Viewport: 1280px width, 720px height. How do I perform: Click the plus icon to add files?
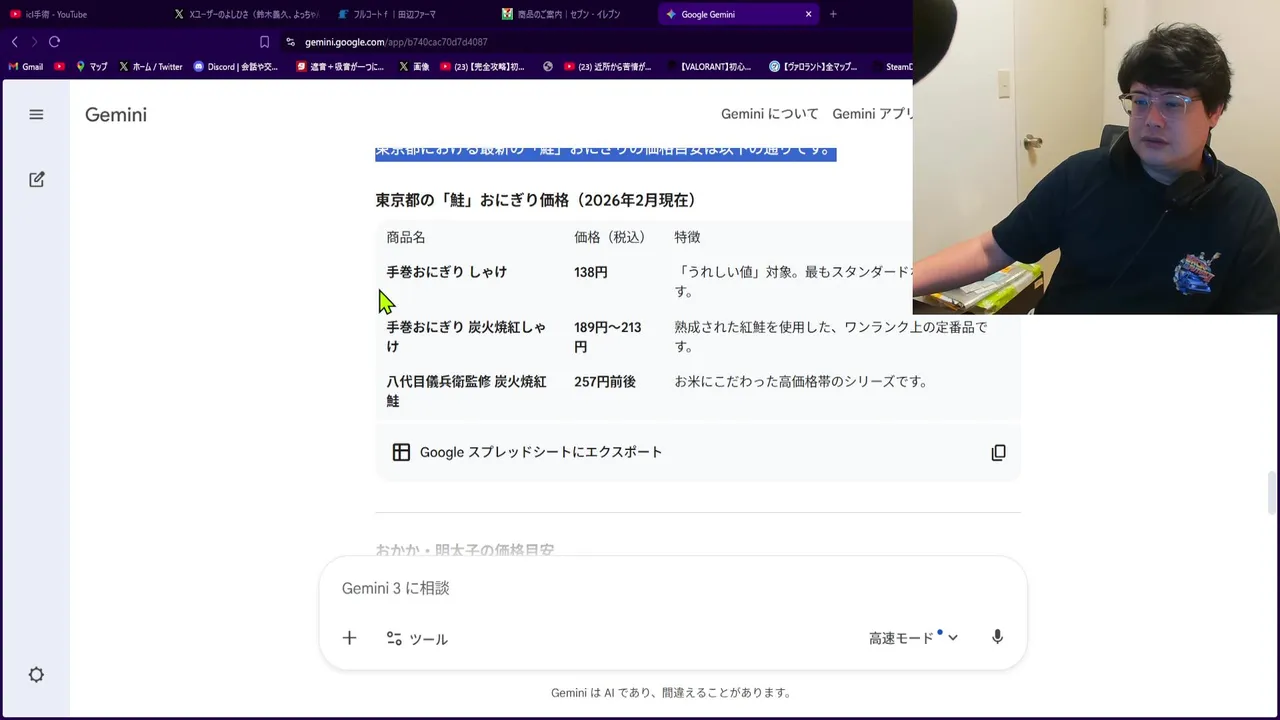point(349,638)
